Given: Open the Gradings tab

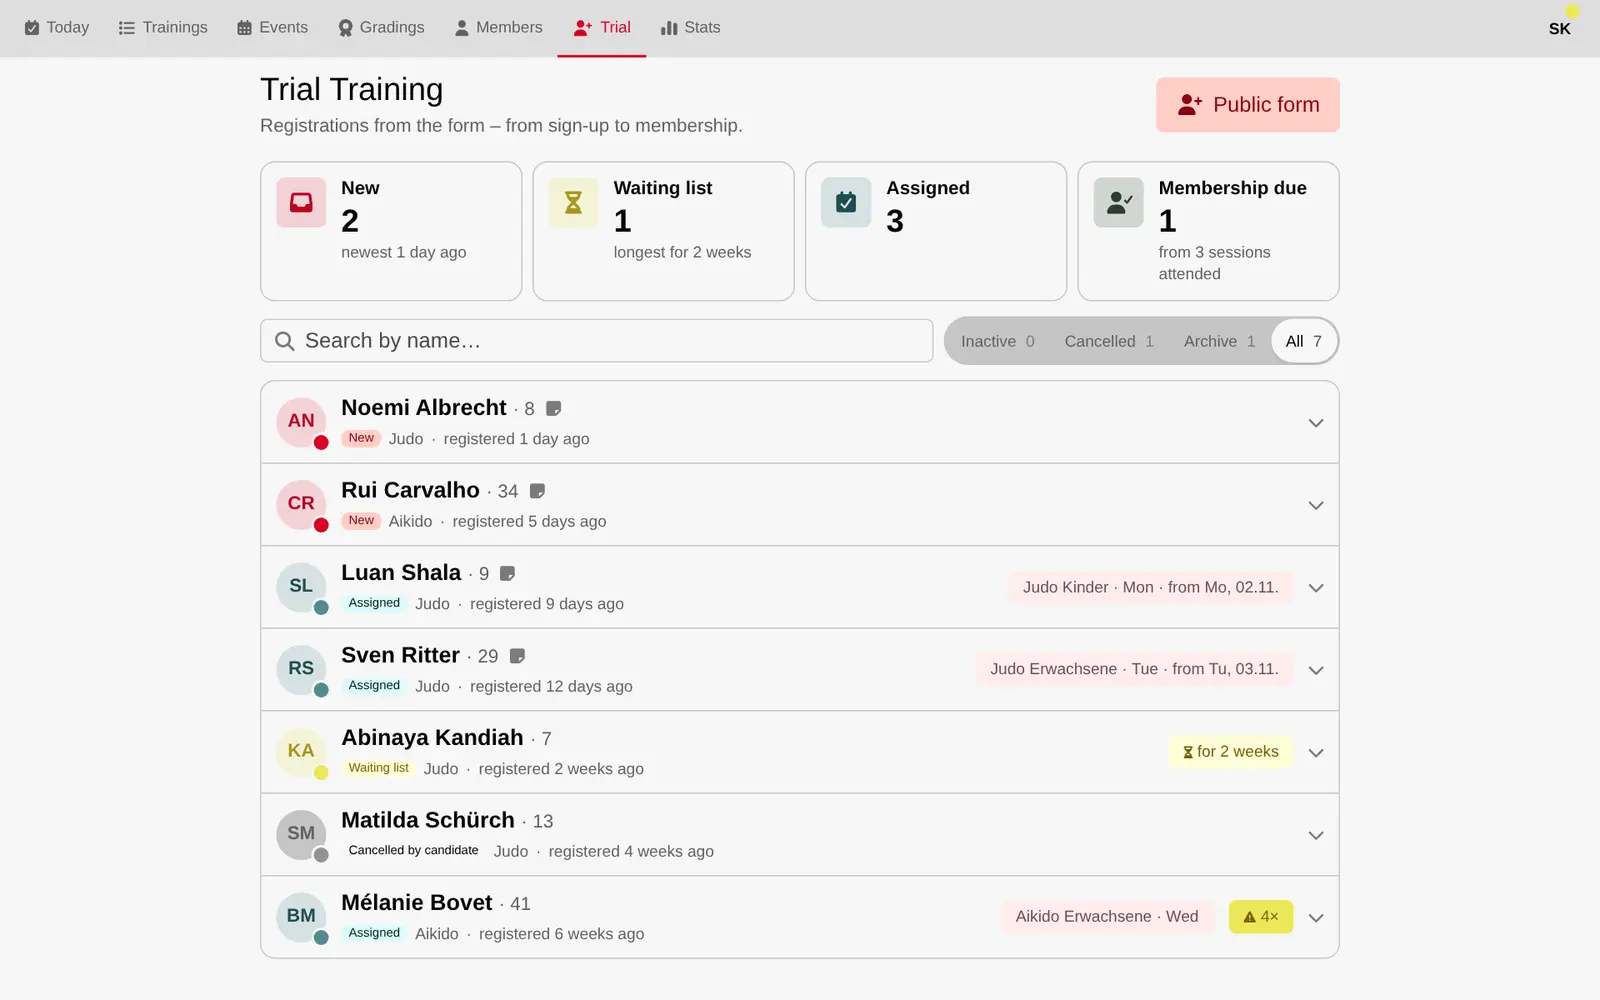Looking at the screenshot, I should [381, 28].
